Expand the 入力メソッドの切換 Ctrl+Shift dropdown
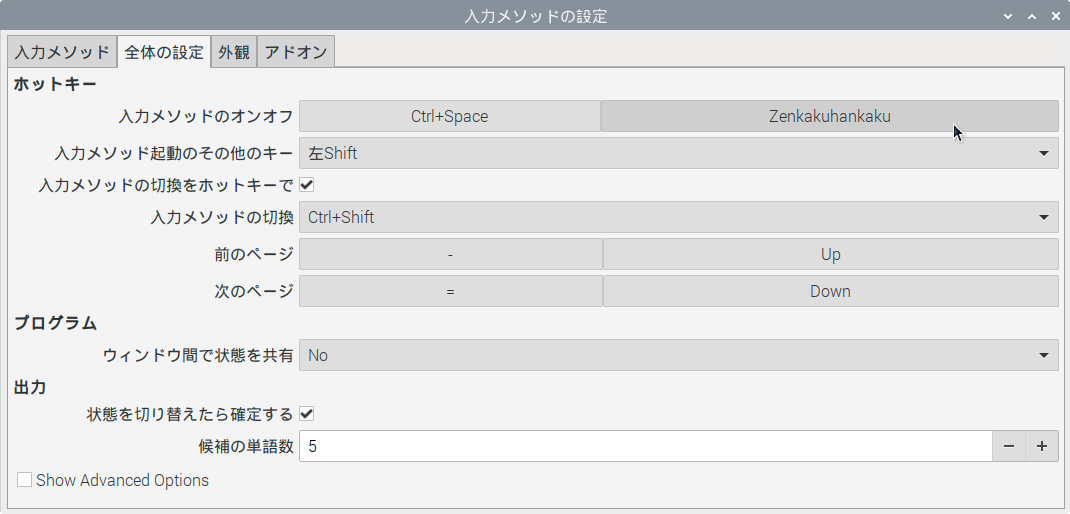The image size is (1070, 514). pyautogui.click(x=678, y=217)
